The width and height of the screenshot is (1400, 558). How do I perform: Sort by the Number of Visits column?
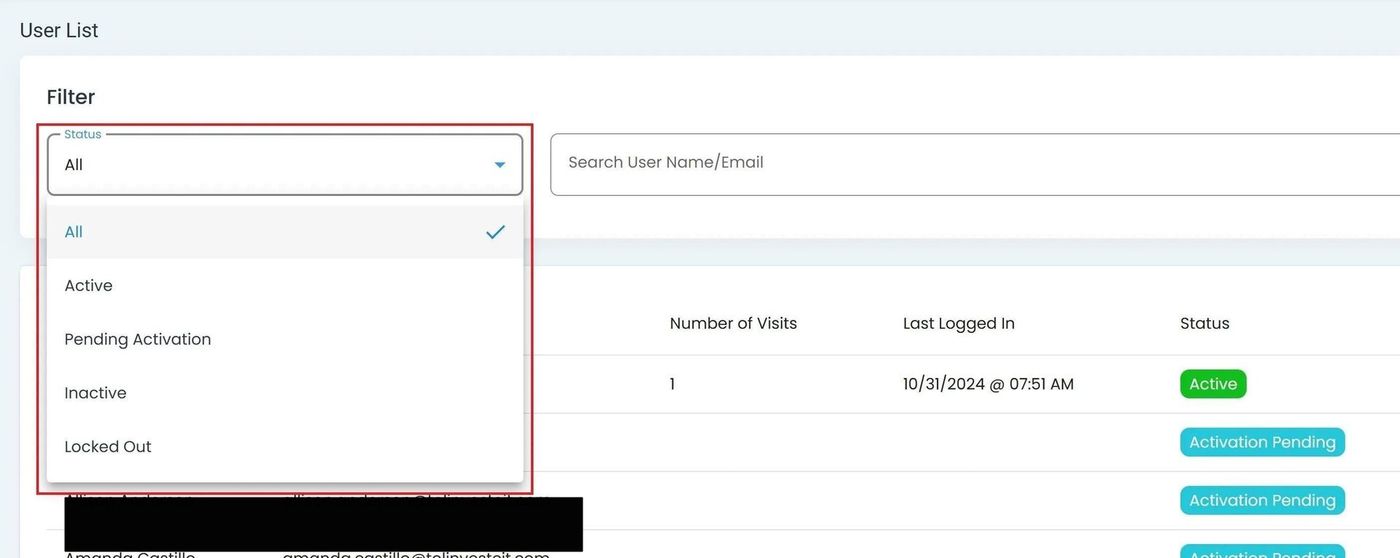point(733,324)
